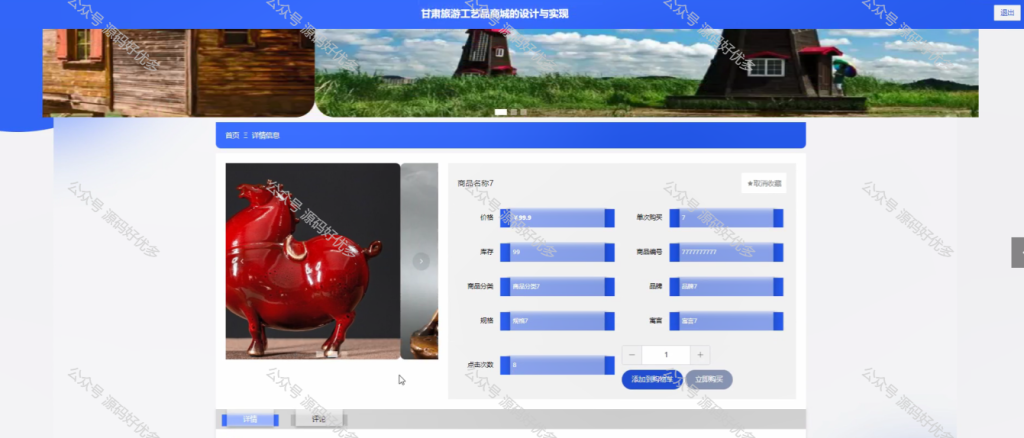
Task: Select the second banner carousel dot
Action: click(514, 112)
